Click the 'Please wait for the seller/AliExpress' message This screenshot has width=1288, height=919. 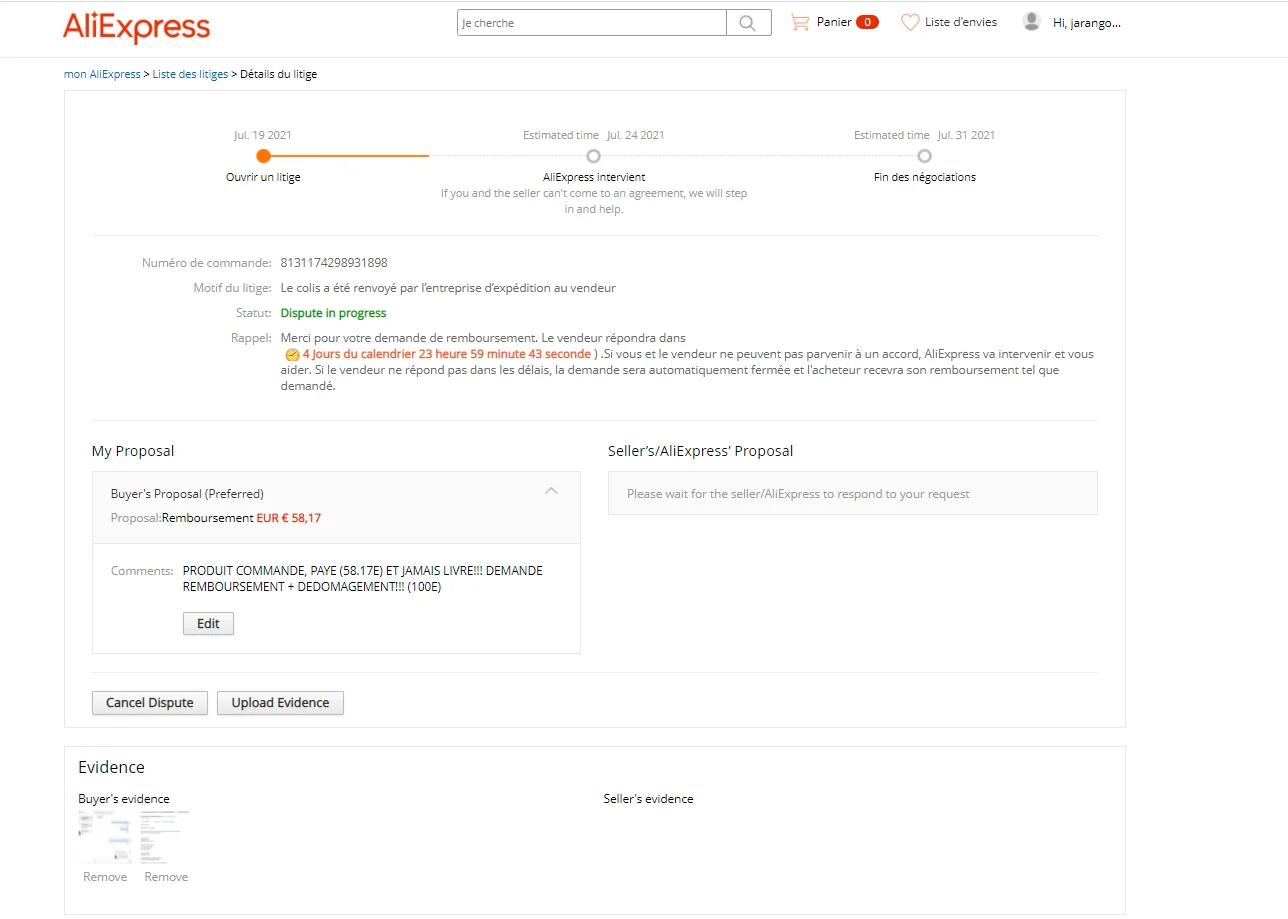[798, 494]
